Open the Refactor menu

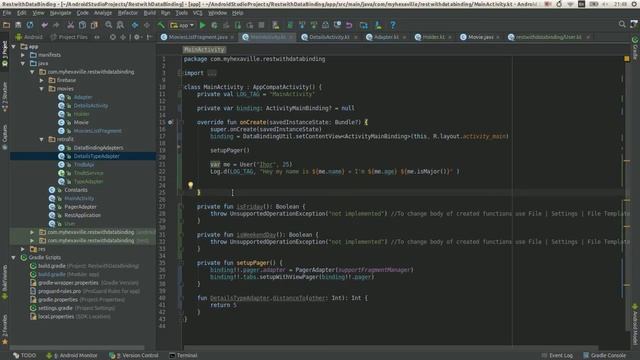(128, 13)
